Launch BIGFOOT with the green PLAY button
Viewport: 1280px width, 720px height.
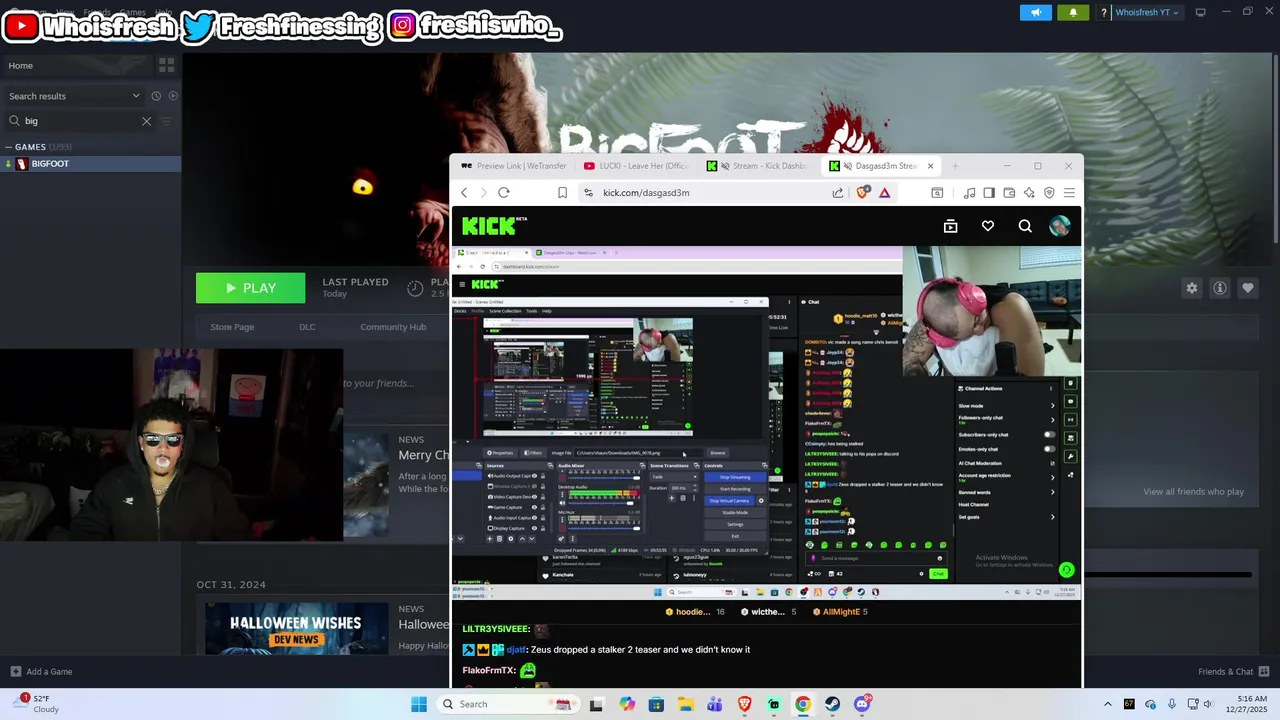250,288
